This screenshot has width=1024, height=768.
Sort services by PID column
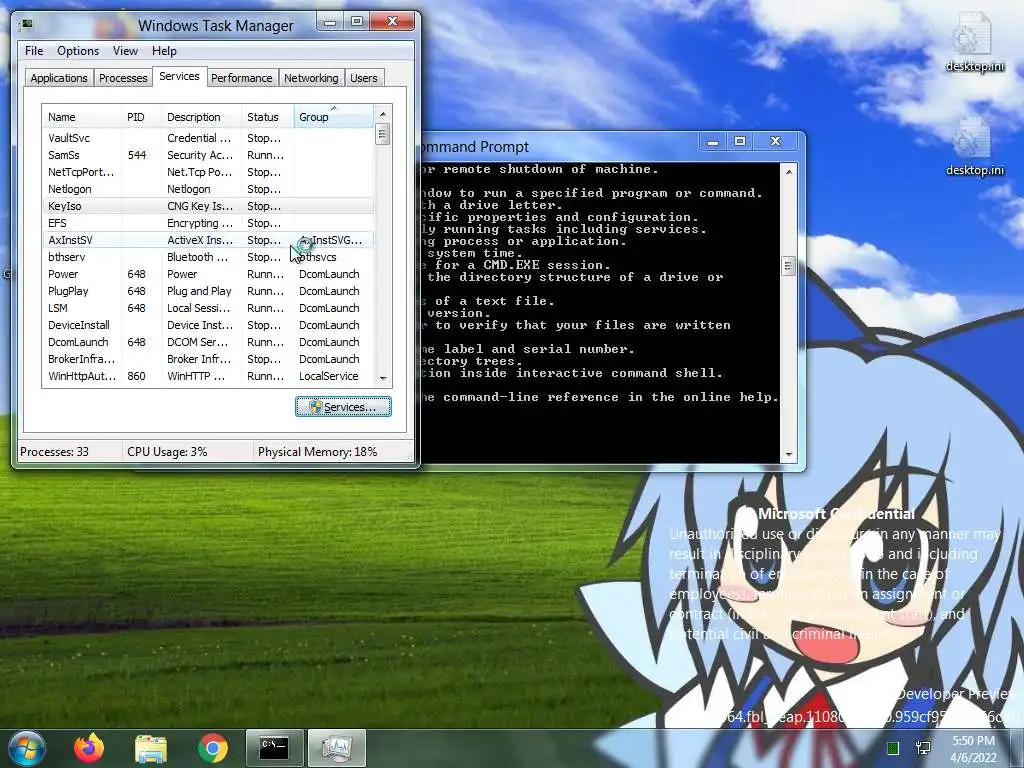tap(141, 117)
